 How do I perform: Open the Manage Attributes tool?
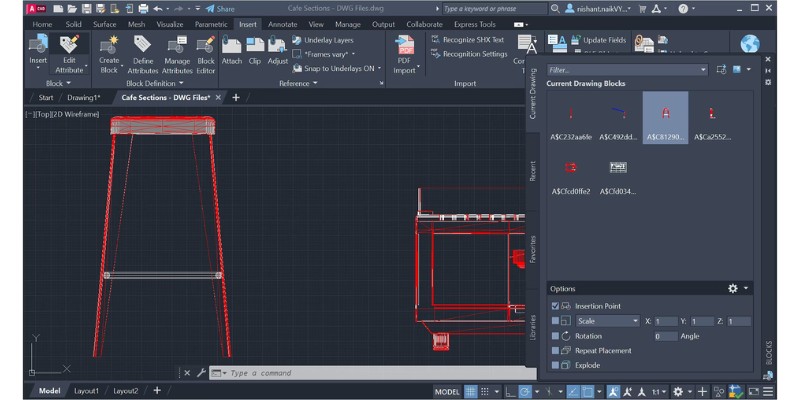[177, 55]
